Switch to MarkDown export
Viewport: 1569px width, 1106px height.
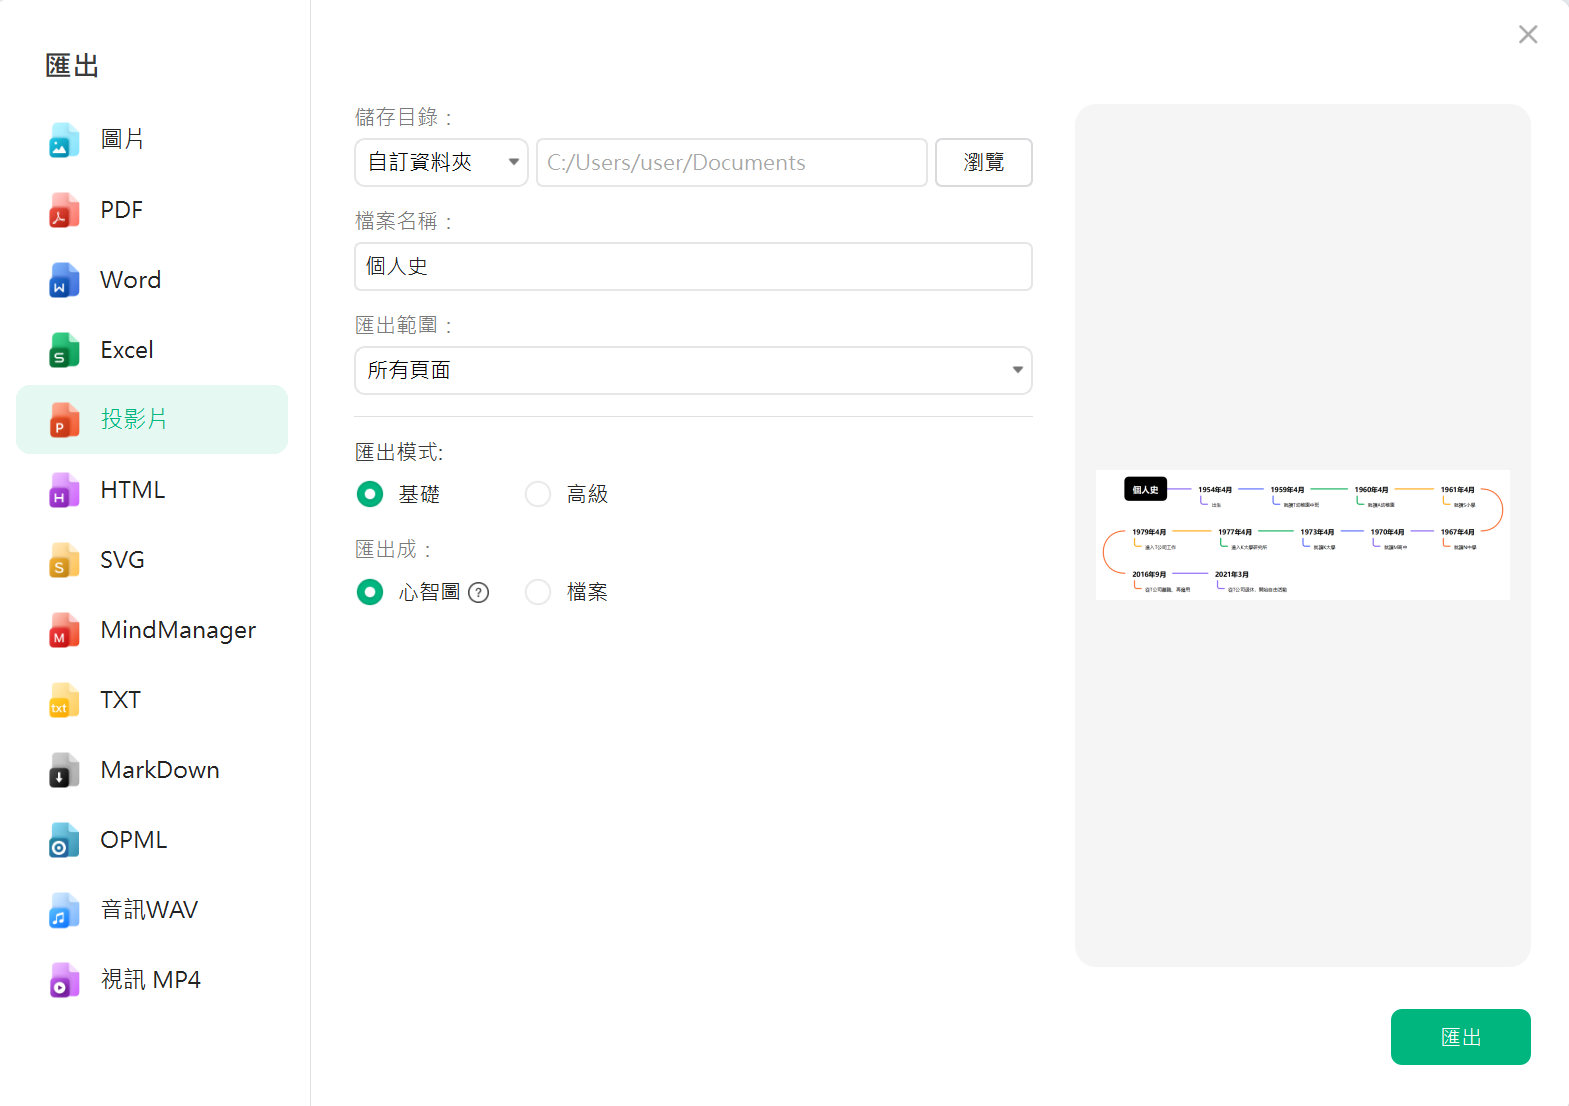(152, 769)
